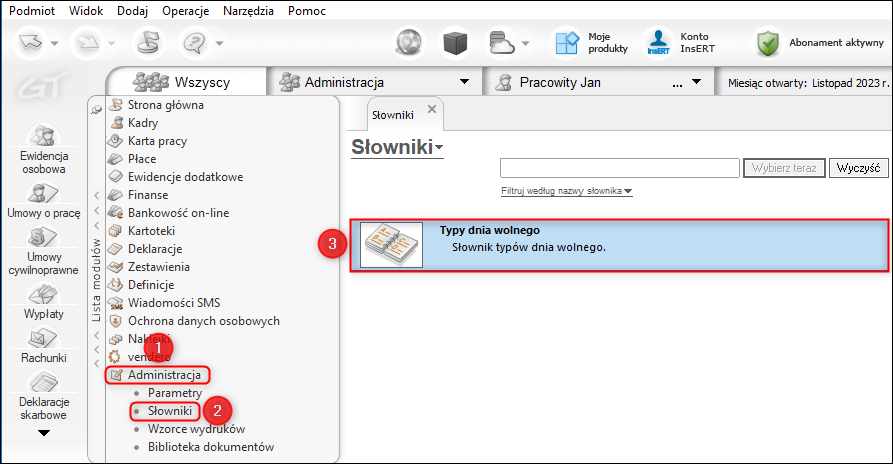This screenshot has height=464, width=893.
Task: Open Konto InsERT
Action: coord(681,43)
